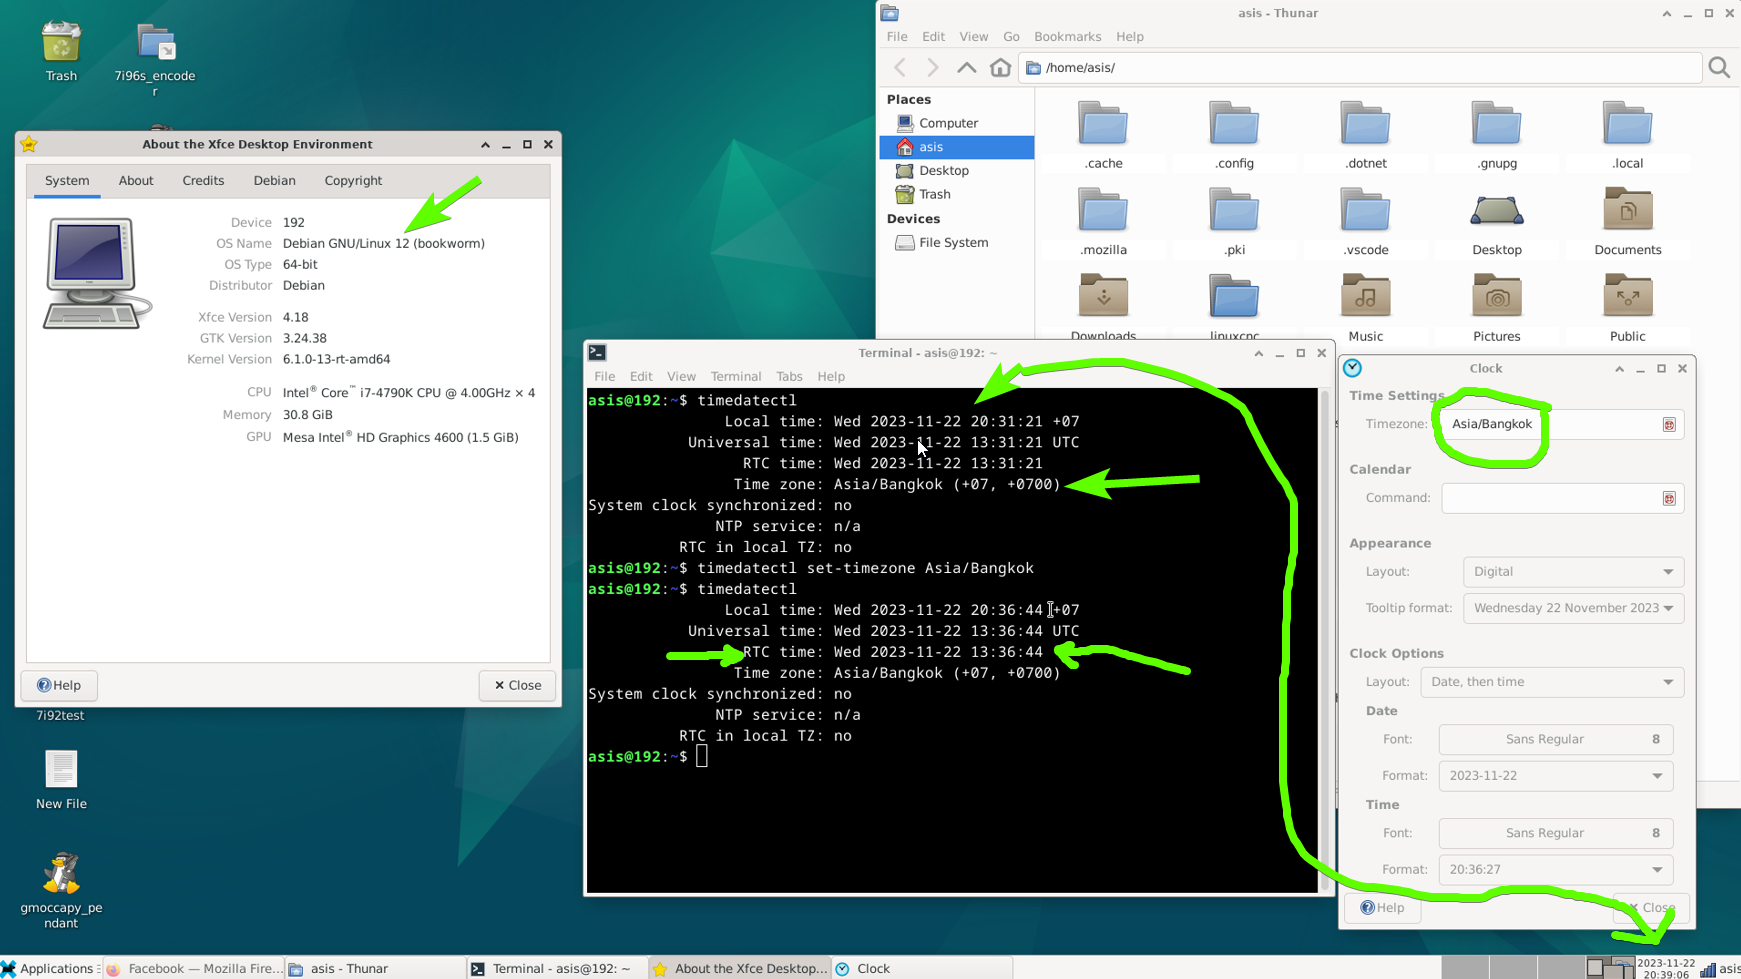The width and height of the screenshot is (1741, 979).
Task: Click the Calendar command field icon in Clock
Action: pos(1669,499)
